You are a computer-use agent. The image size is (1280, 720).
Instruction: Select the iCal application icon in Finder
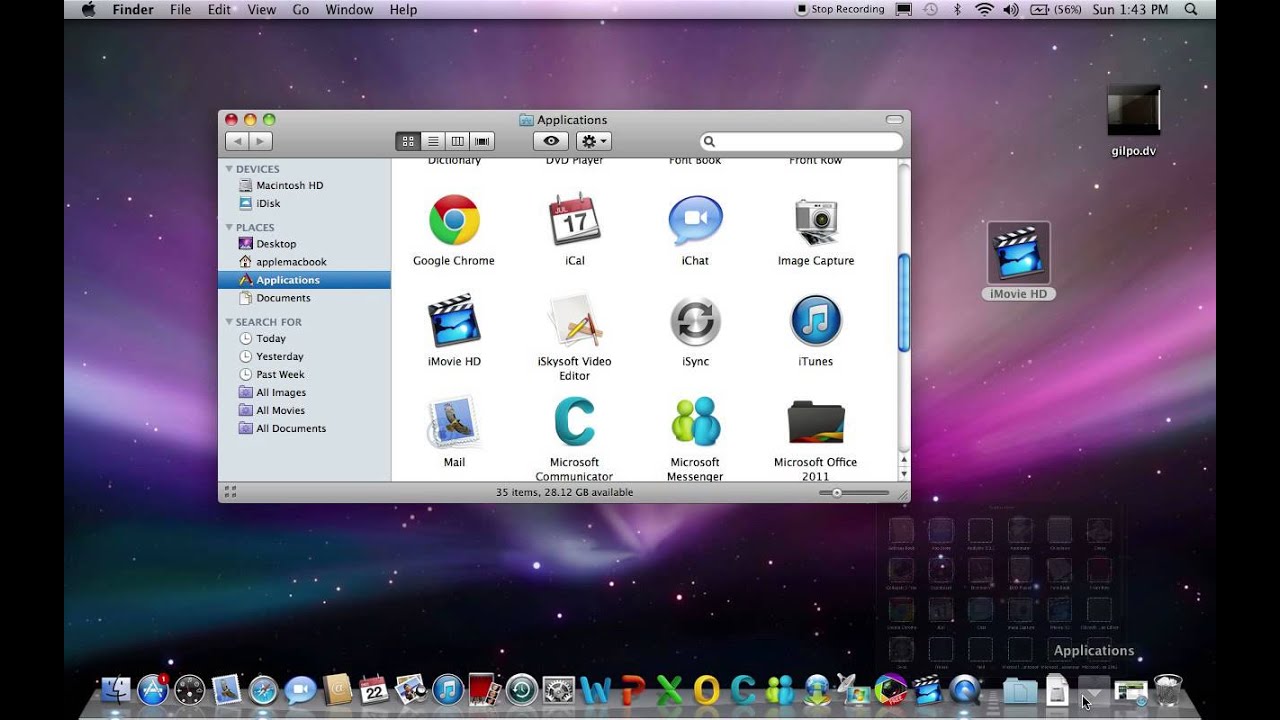coord(574,220)
